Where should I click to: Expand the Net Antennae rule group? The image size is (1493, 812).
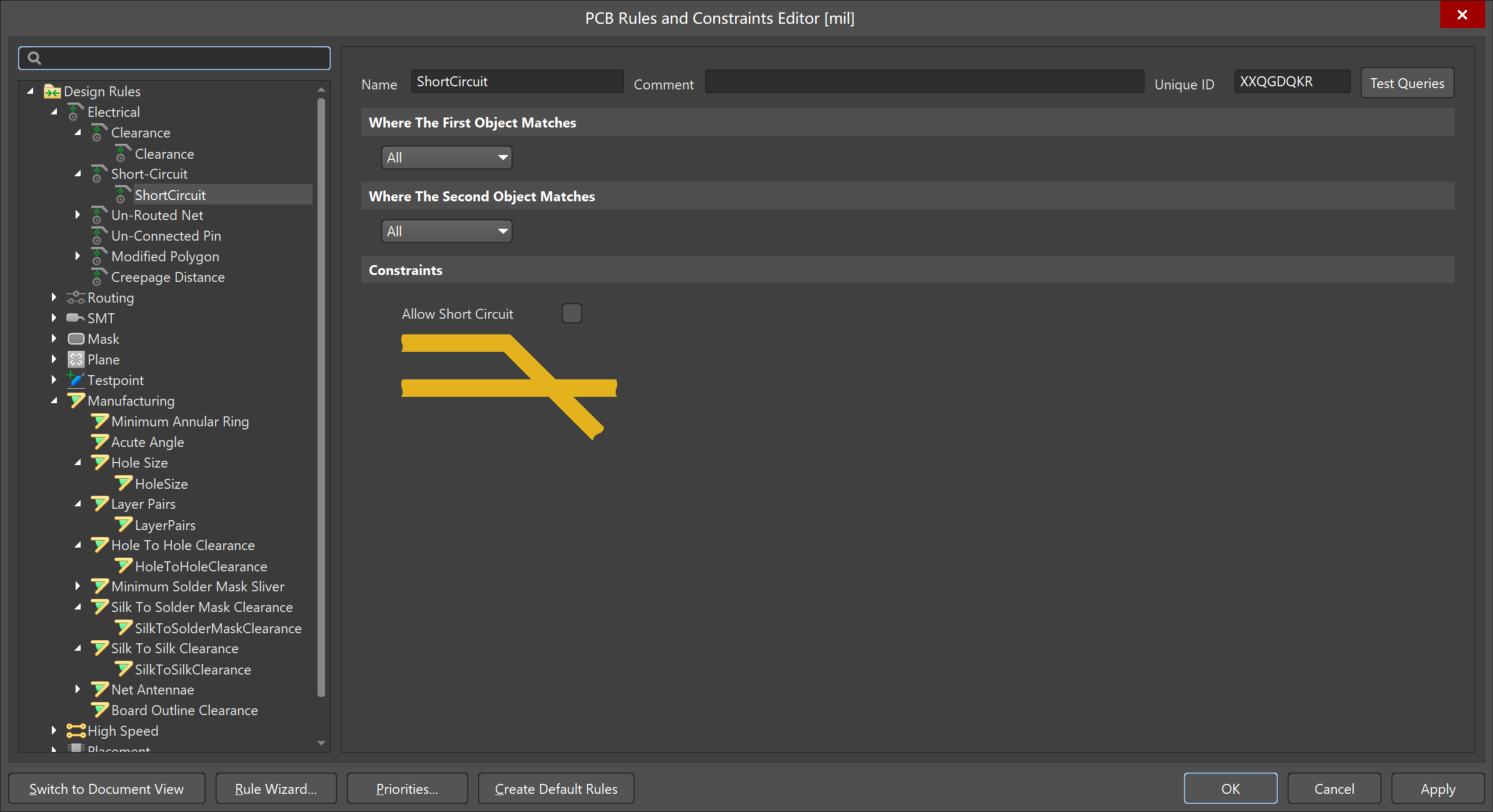click(78, 690)
